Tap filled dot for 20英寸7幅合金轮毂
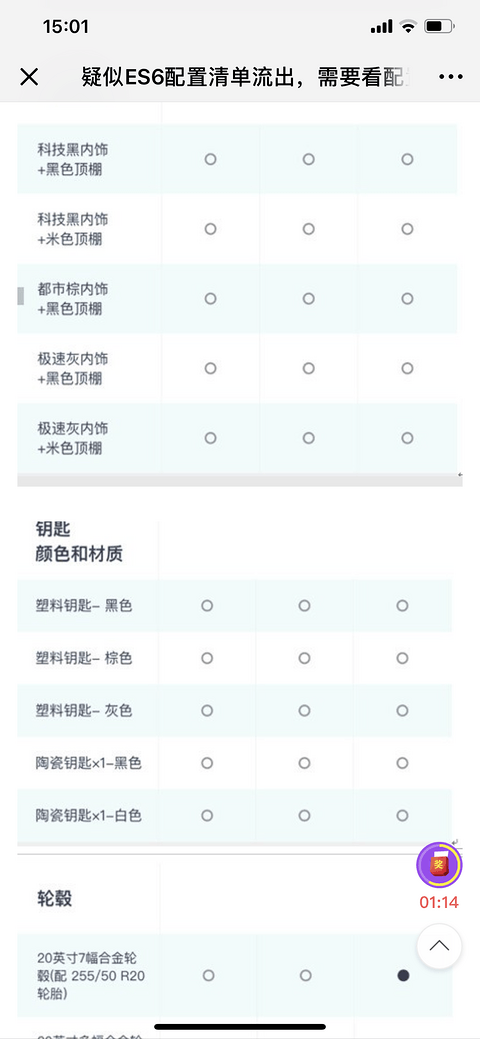 tap(402, 975)
